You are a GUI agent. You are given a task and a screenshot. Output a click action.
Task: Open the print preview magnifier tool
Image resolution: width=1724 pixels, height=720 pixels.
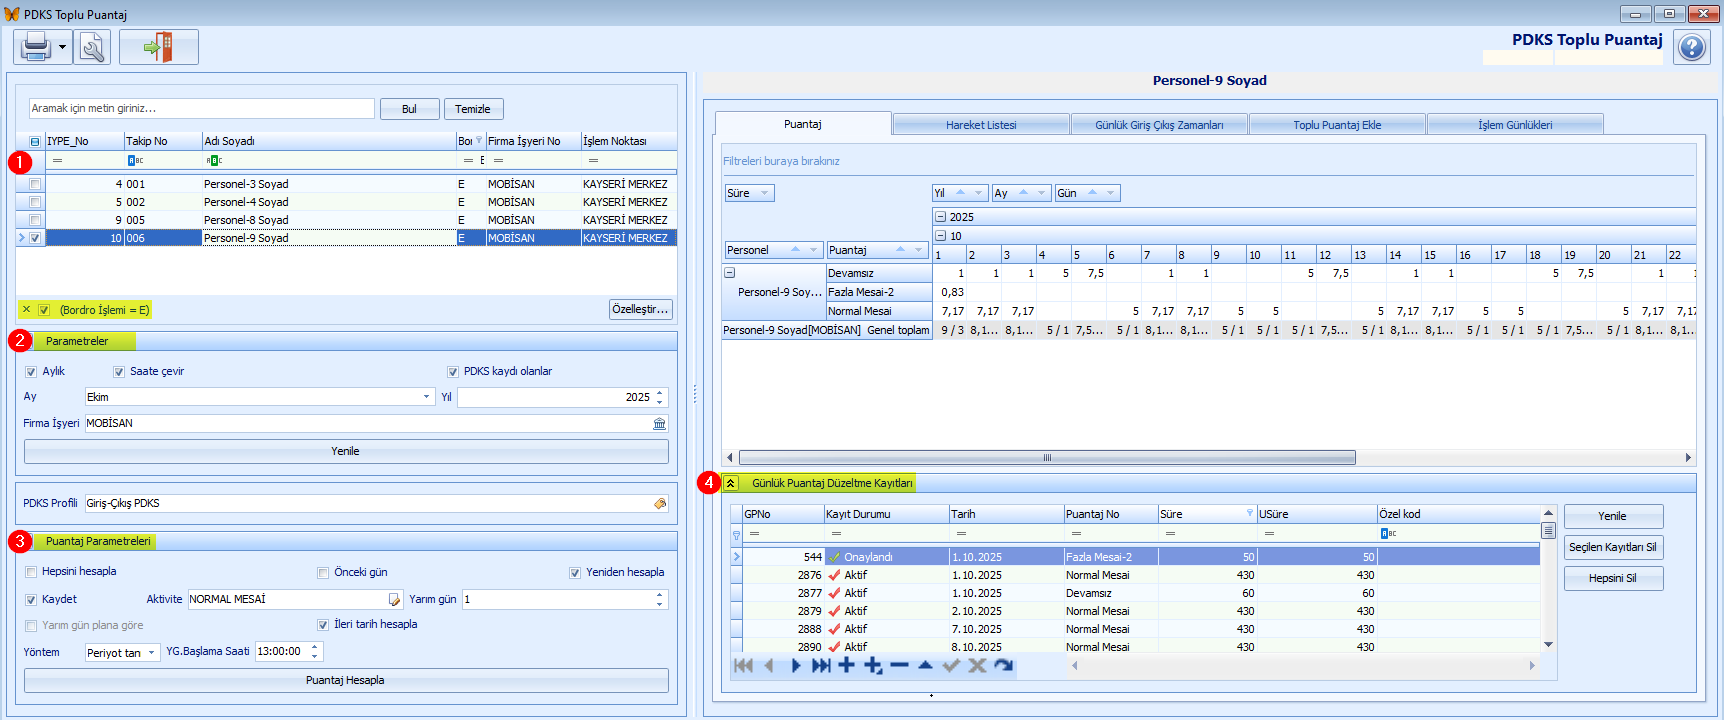[93, 47]
